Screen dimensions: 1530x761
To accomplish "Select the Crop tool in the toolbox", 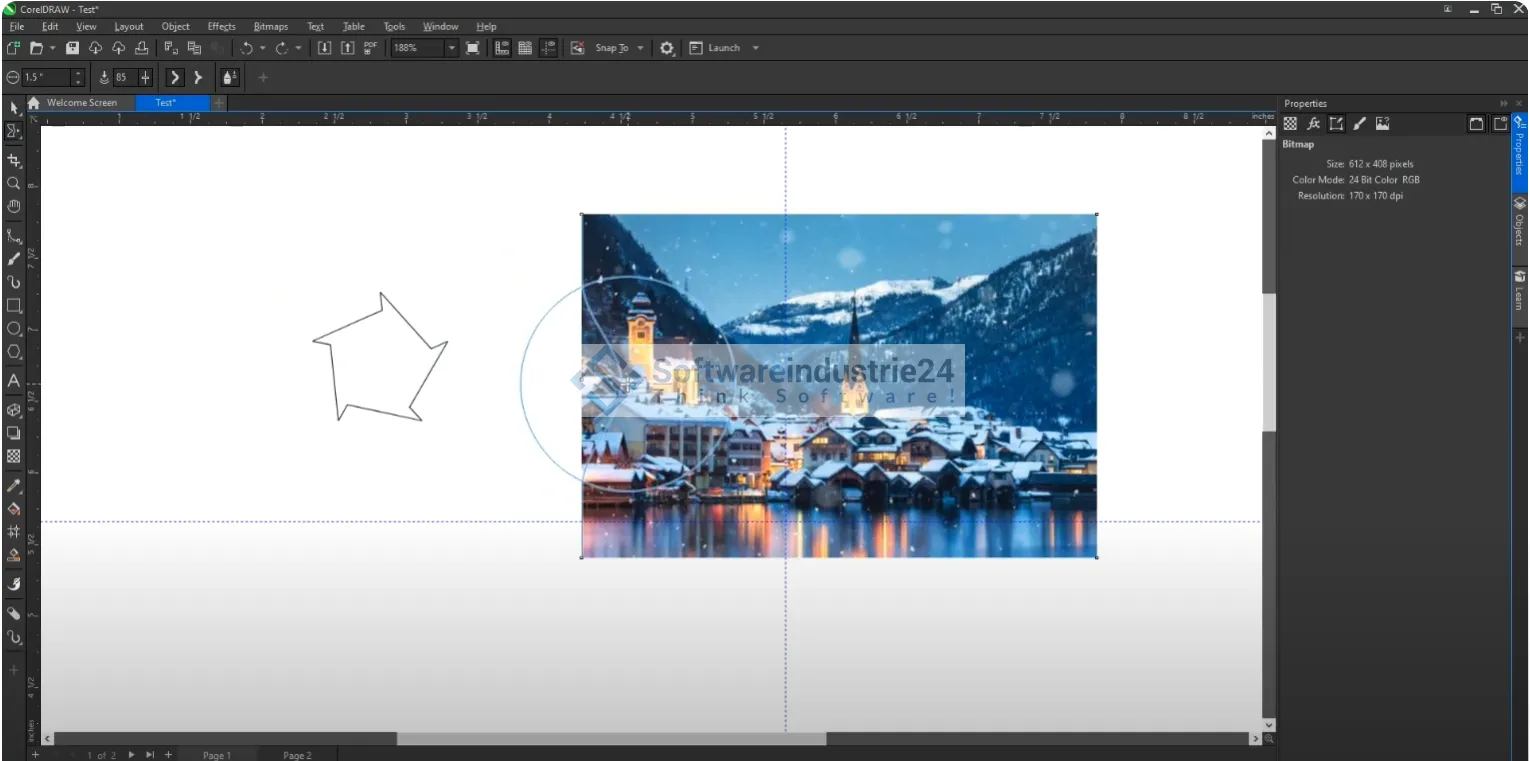I will 14,160.
